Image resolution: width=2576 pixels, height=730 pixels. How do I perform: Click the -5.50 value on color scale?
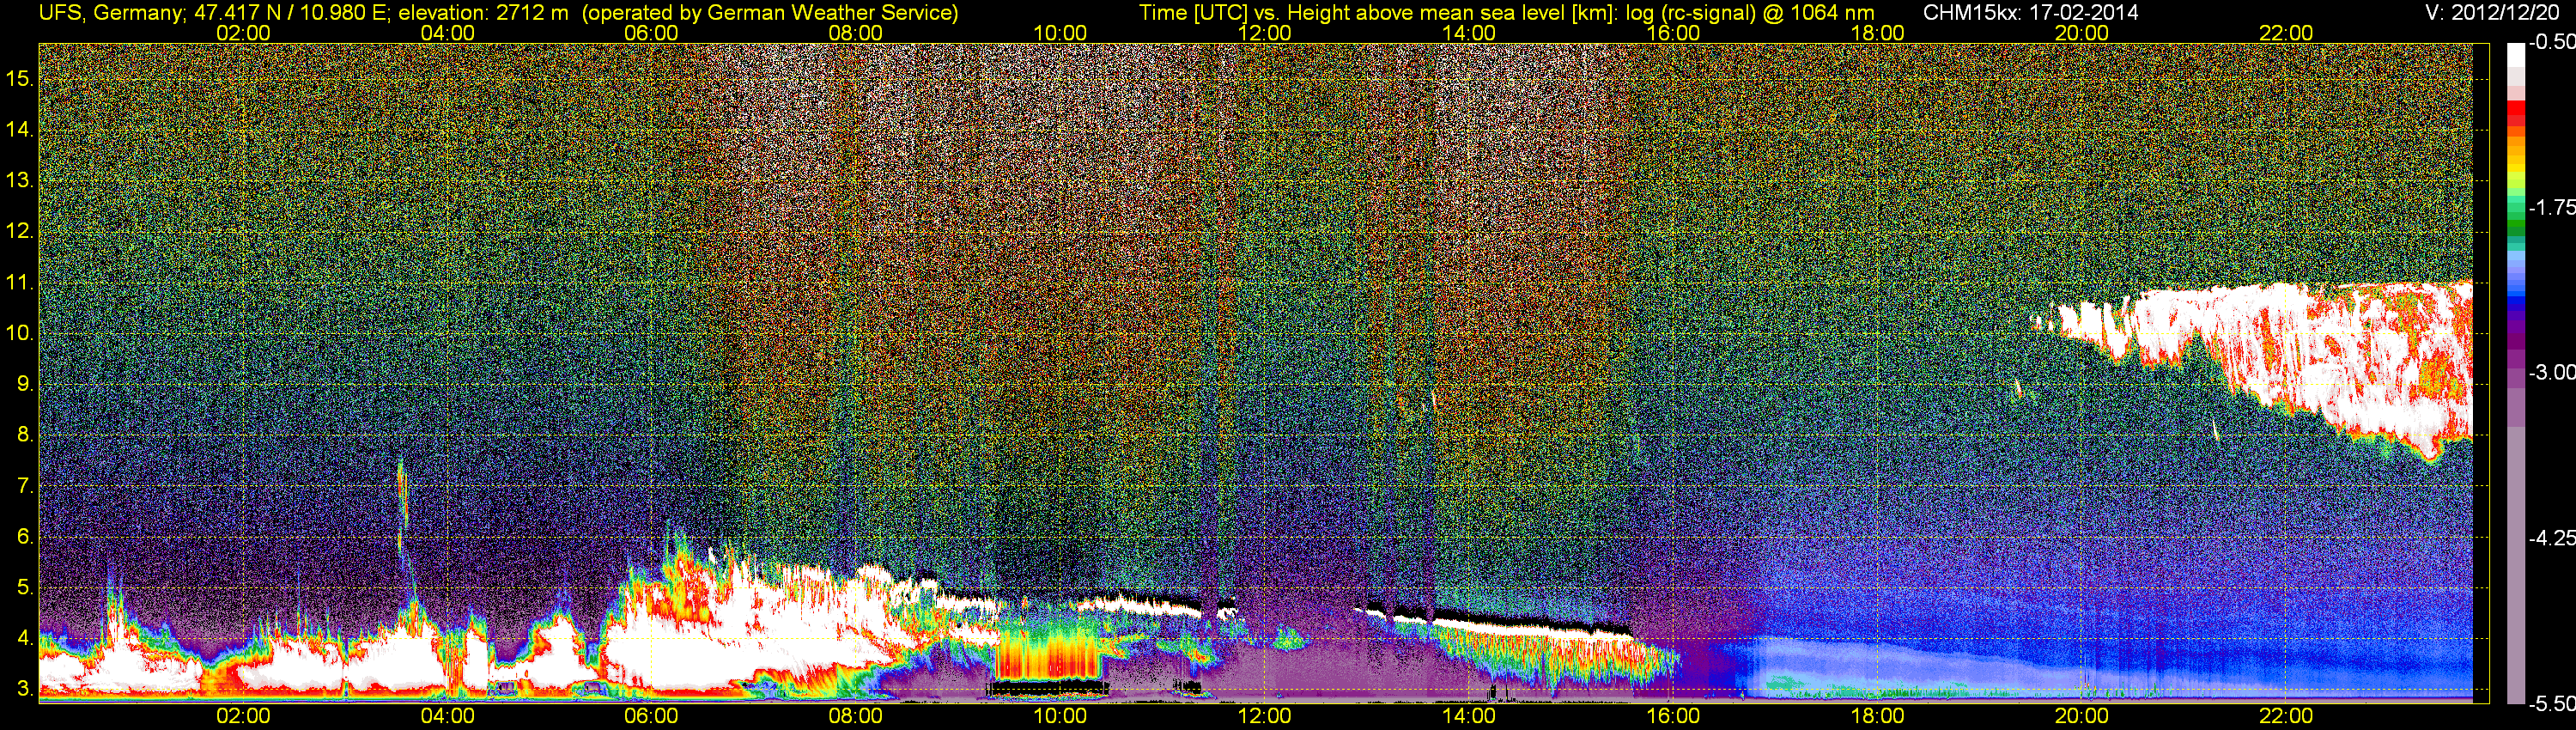point(2551,704)
